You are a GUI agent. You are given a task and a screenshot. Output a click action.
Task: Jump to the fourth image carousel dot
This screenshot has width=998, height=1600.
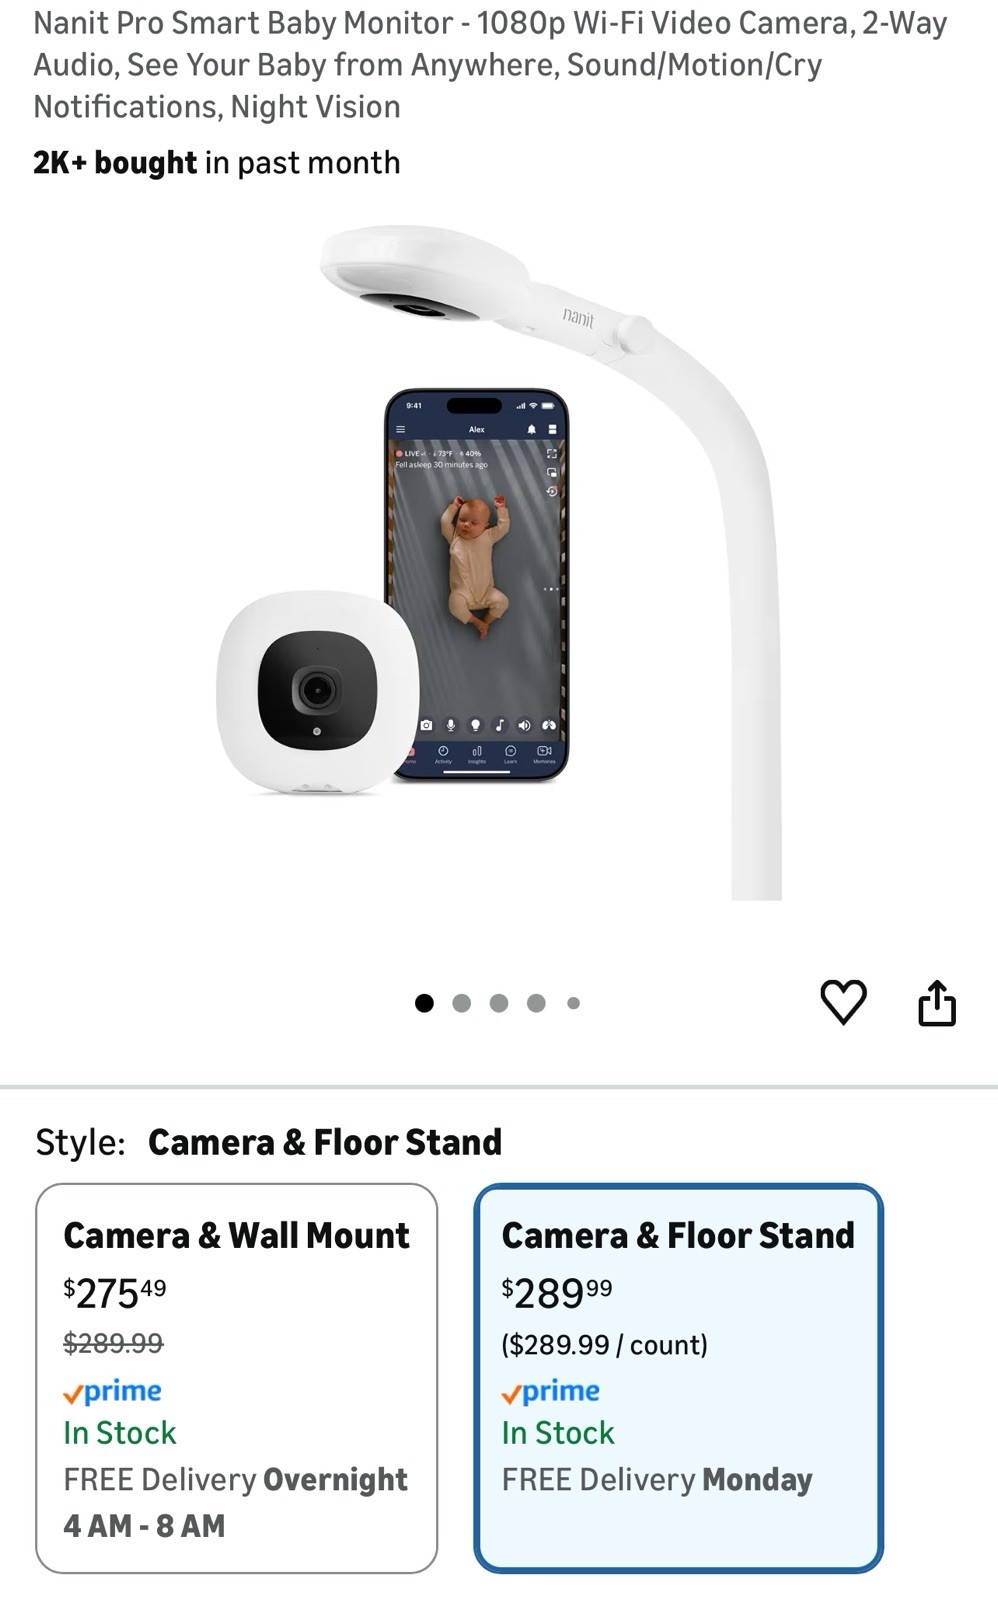click(536, 1003)
